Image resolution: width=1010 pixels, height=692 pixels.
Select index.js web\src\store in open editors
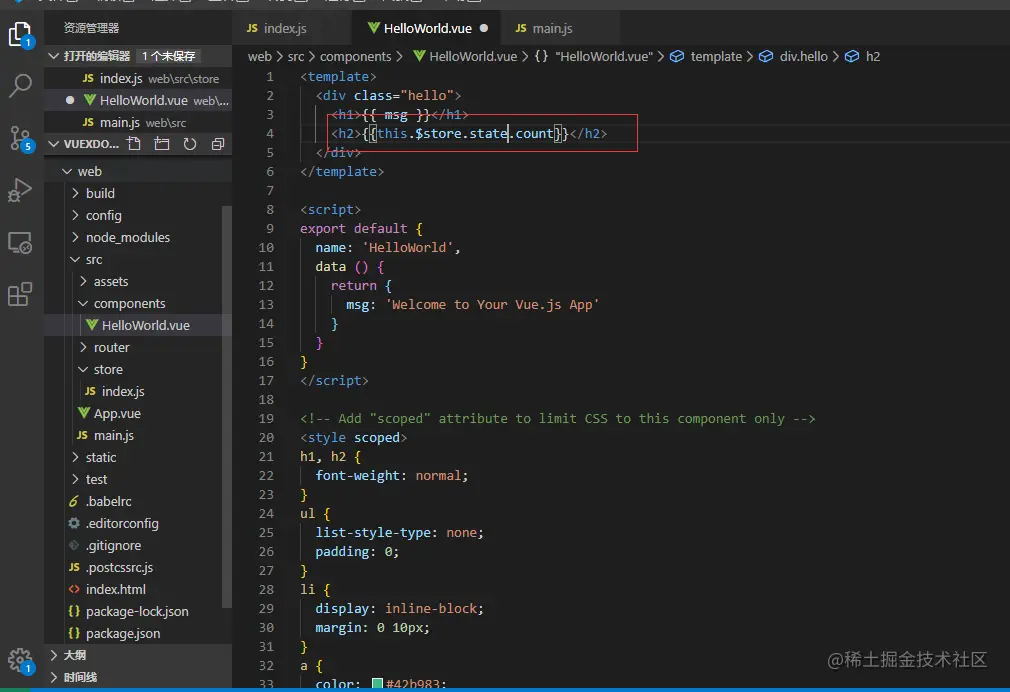click(138, 78)
